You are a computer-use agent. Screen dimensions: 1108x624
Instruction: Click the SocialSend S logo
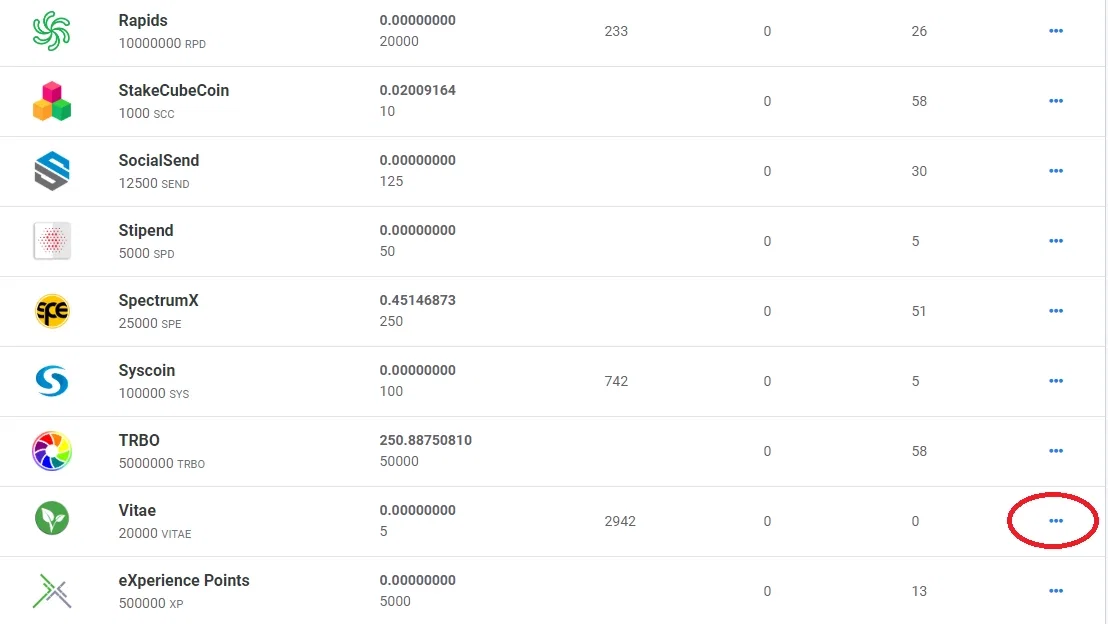[x=52, y=171]
